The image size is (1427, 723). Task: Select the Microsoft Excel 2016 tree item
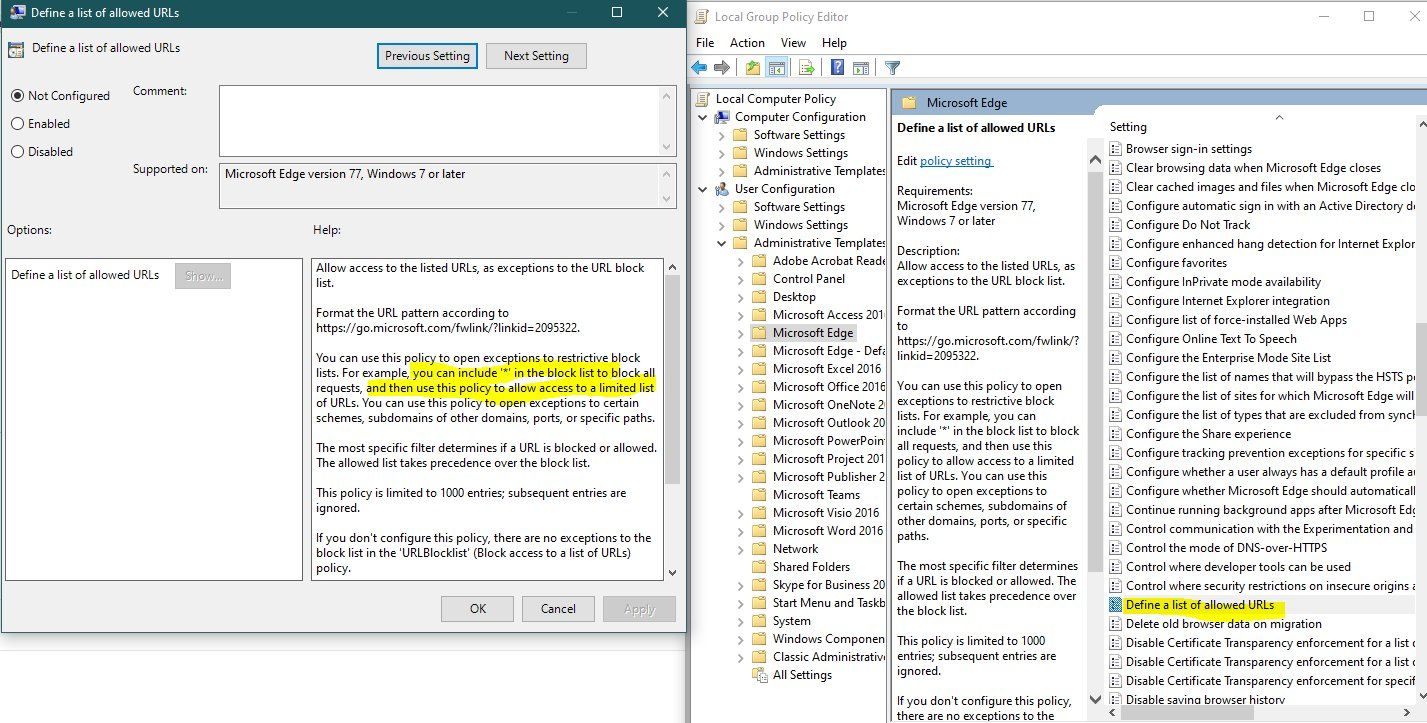pos(828,369)
